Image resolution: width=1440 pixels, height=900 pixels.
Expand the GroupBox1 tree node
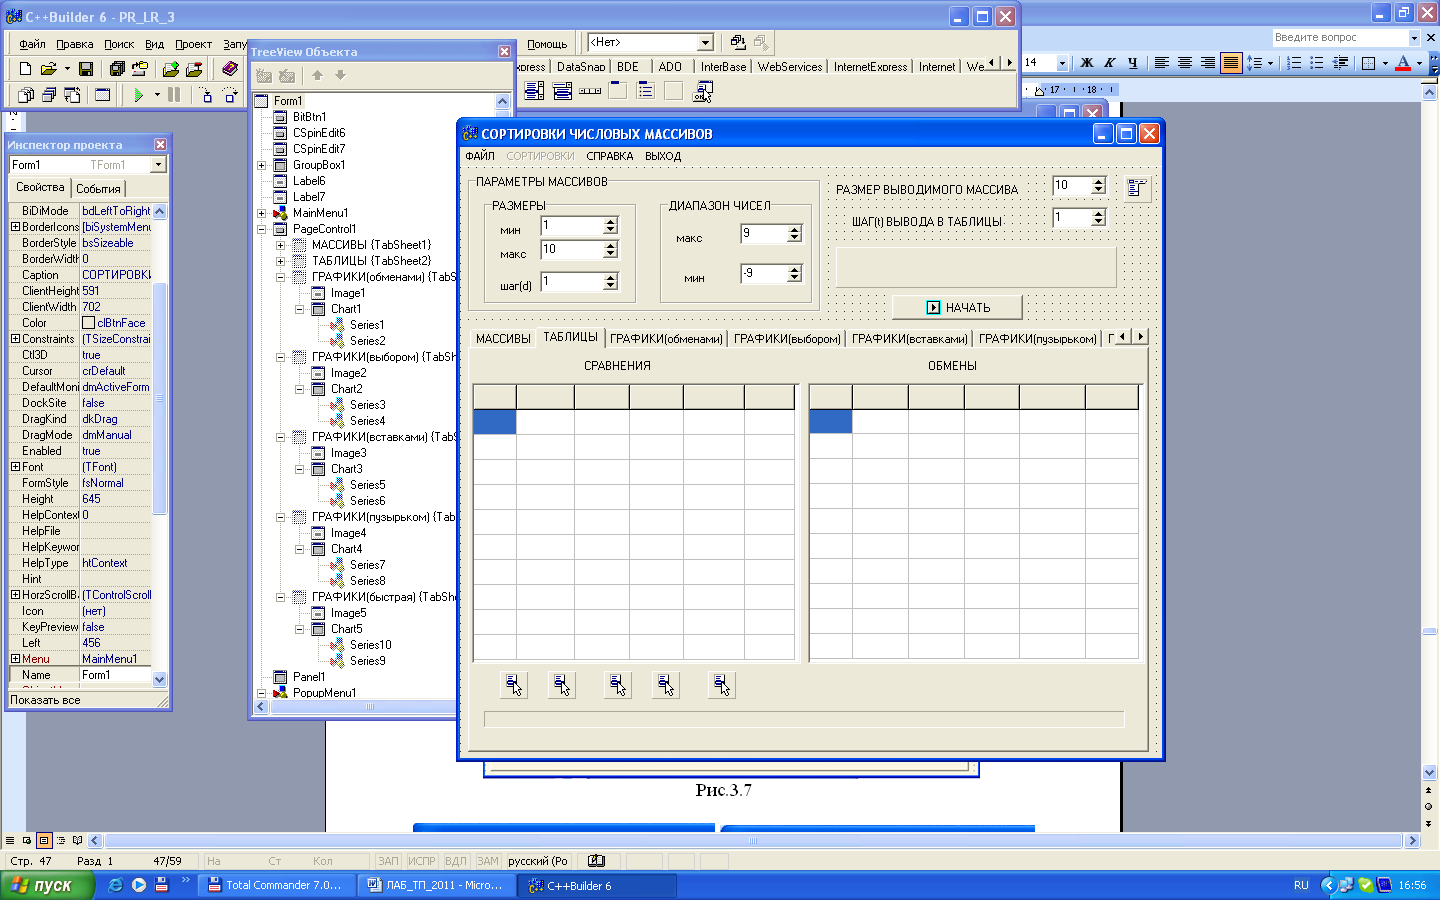pyautogui.click(x=262, y=165)
